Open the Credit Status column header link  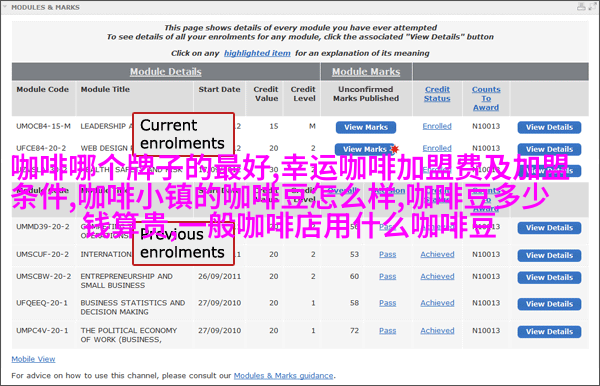click(x=437, y=94)
